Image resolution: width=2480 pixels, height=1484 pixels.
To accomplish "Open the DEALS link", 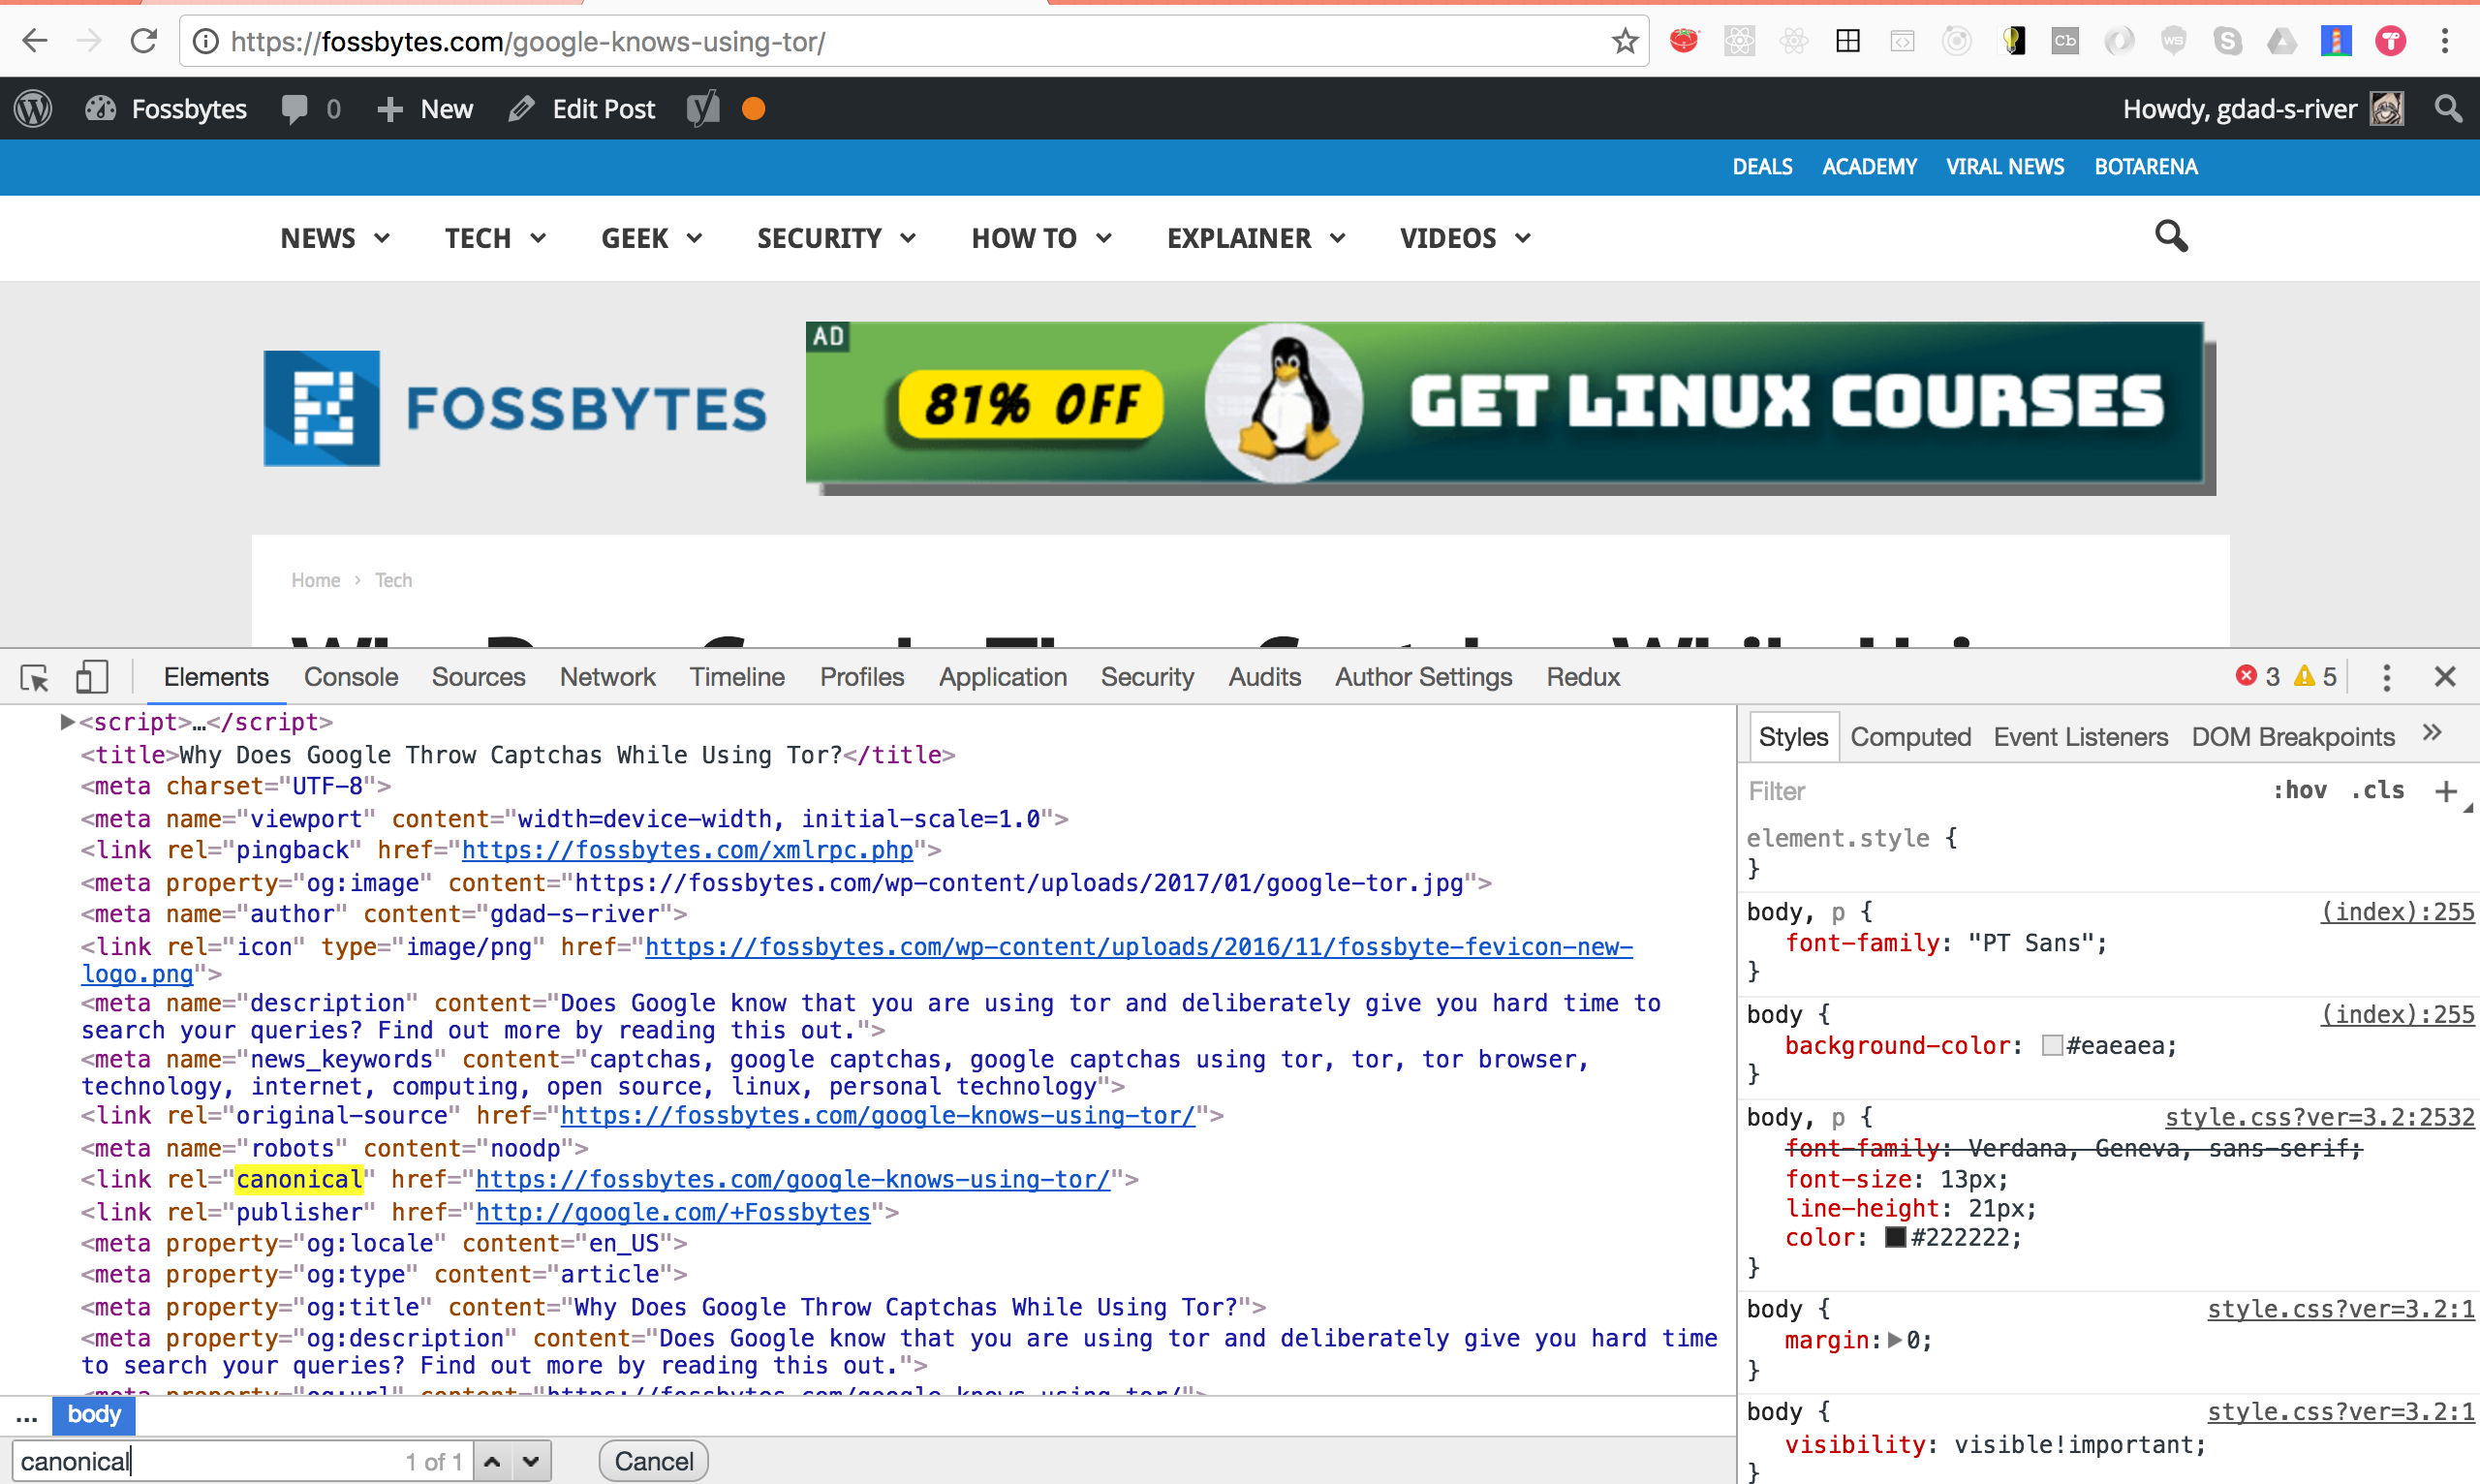I will [1762, 166].
